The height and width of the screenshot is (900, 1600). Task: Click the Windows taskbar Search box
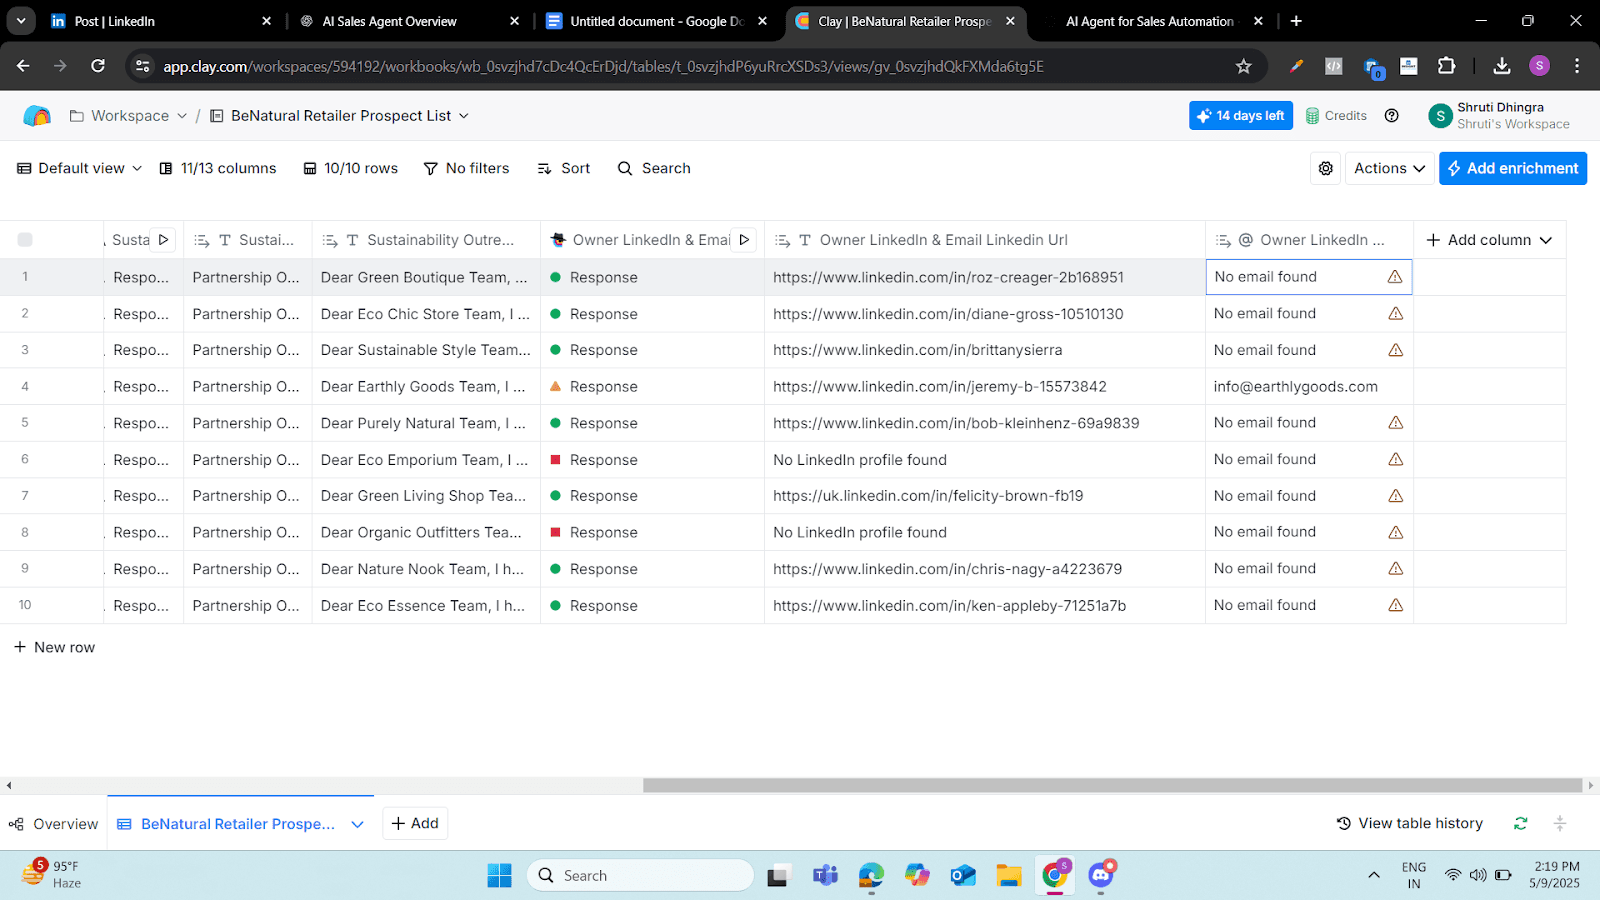[640, 876]
